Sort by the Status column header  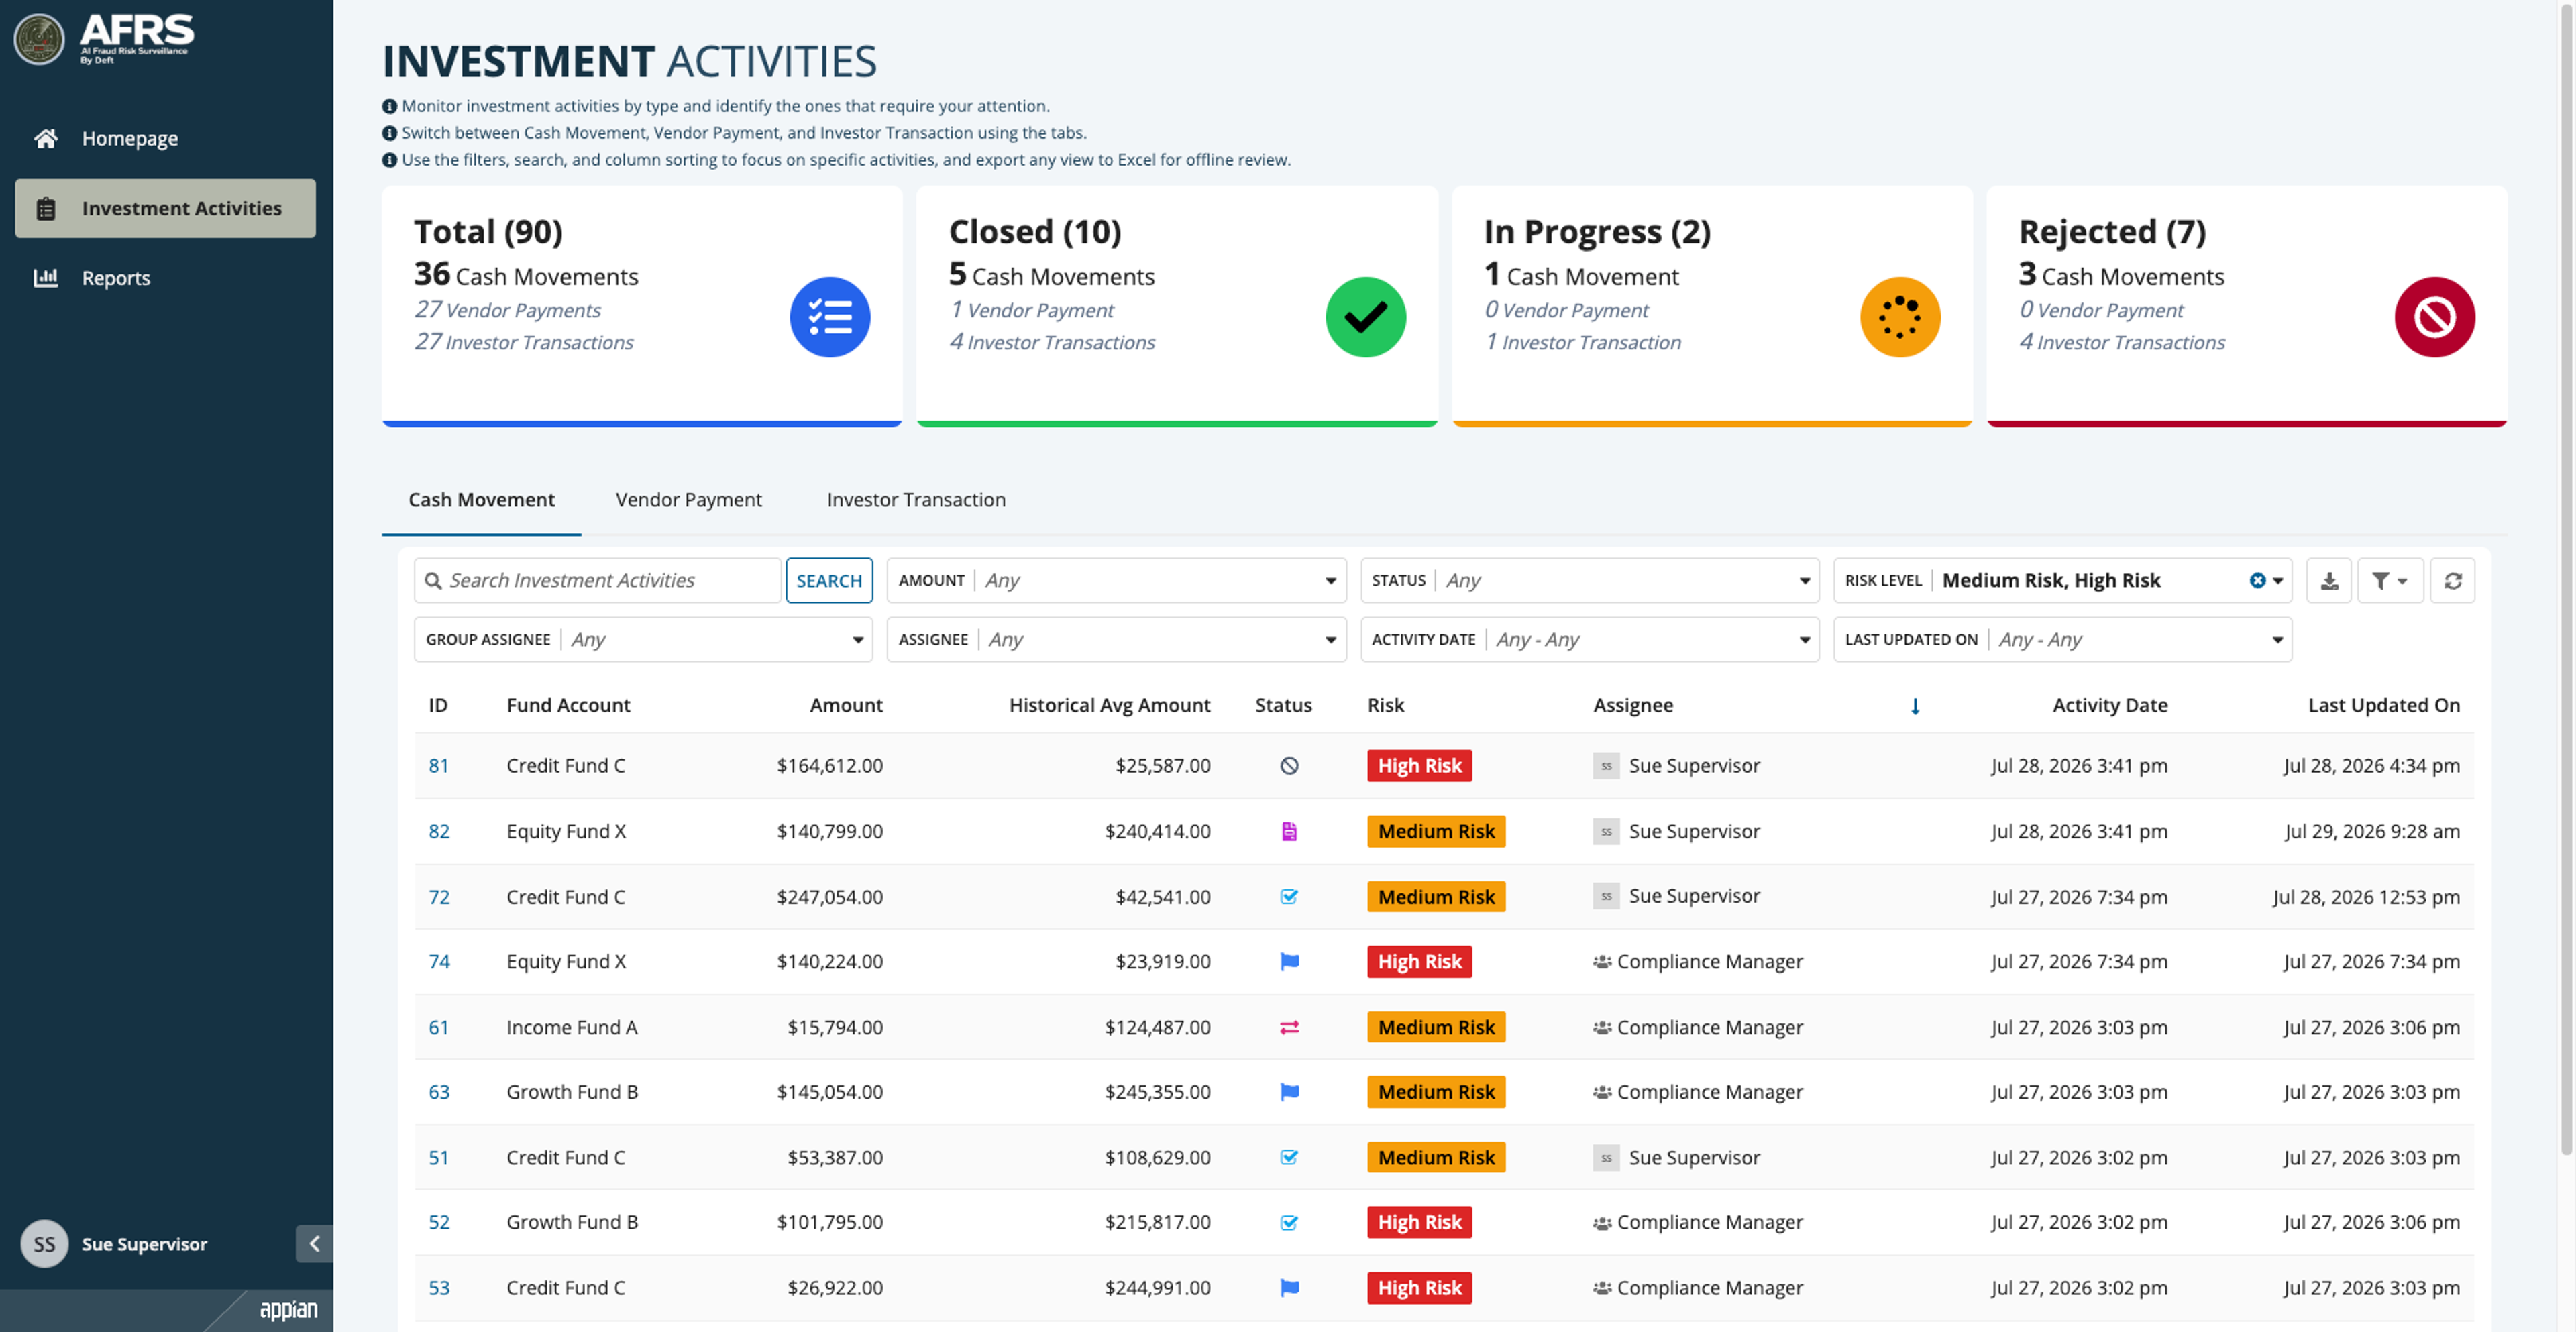pos(1283,705)
